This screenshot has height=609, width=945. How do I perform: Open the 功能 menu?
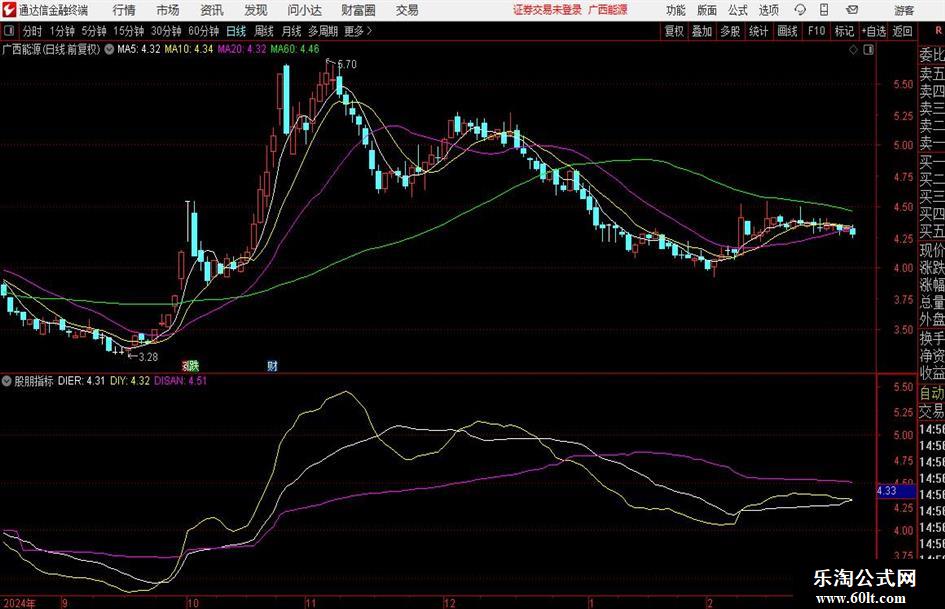[676, 10]
